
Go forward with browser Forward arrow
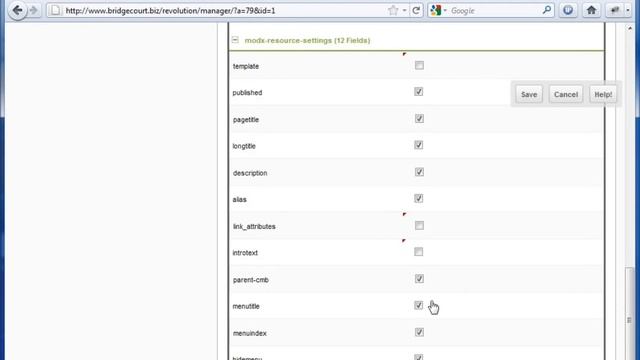click(34, 11)
